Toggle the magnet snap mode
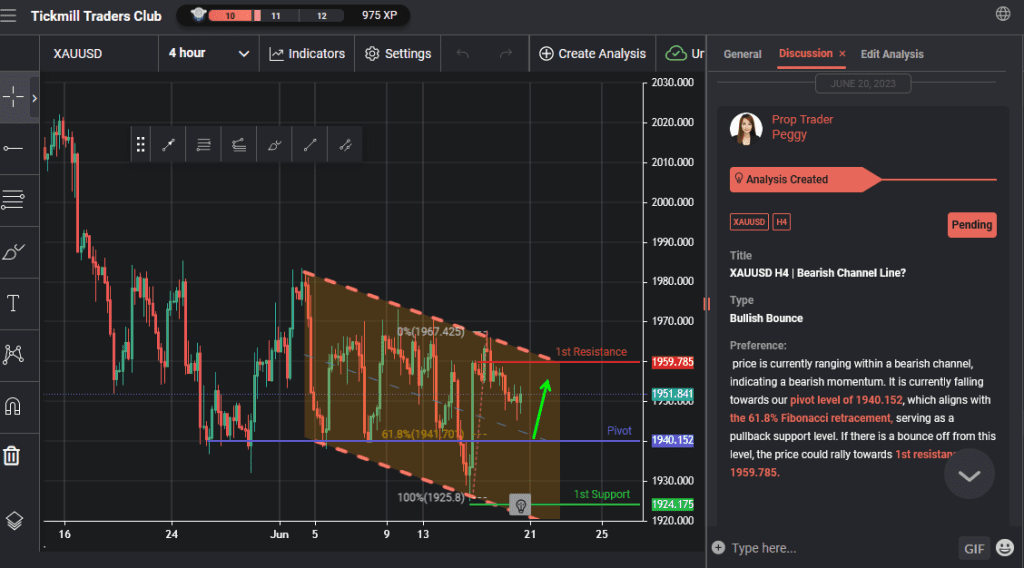The image size is (1024, 568). click(x=13, y=406)
